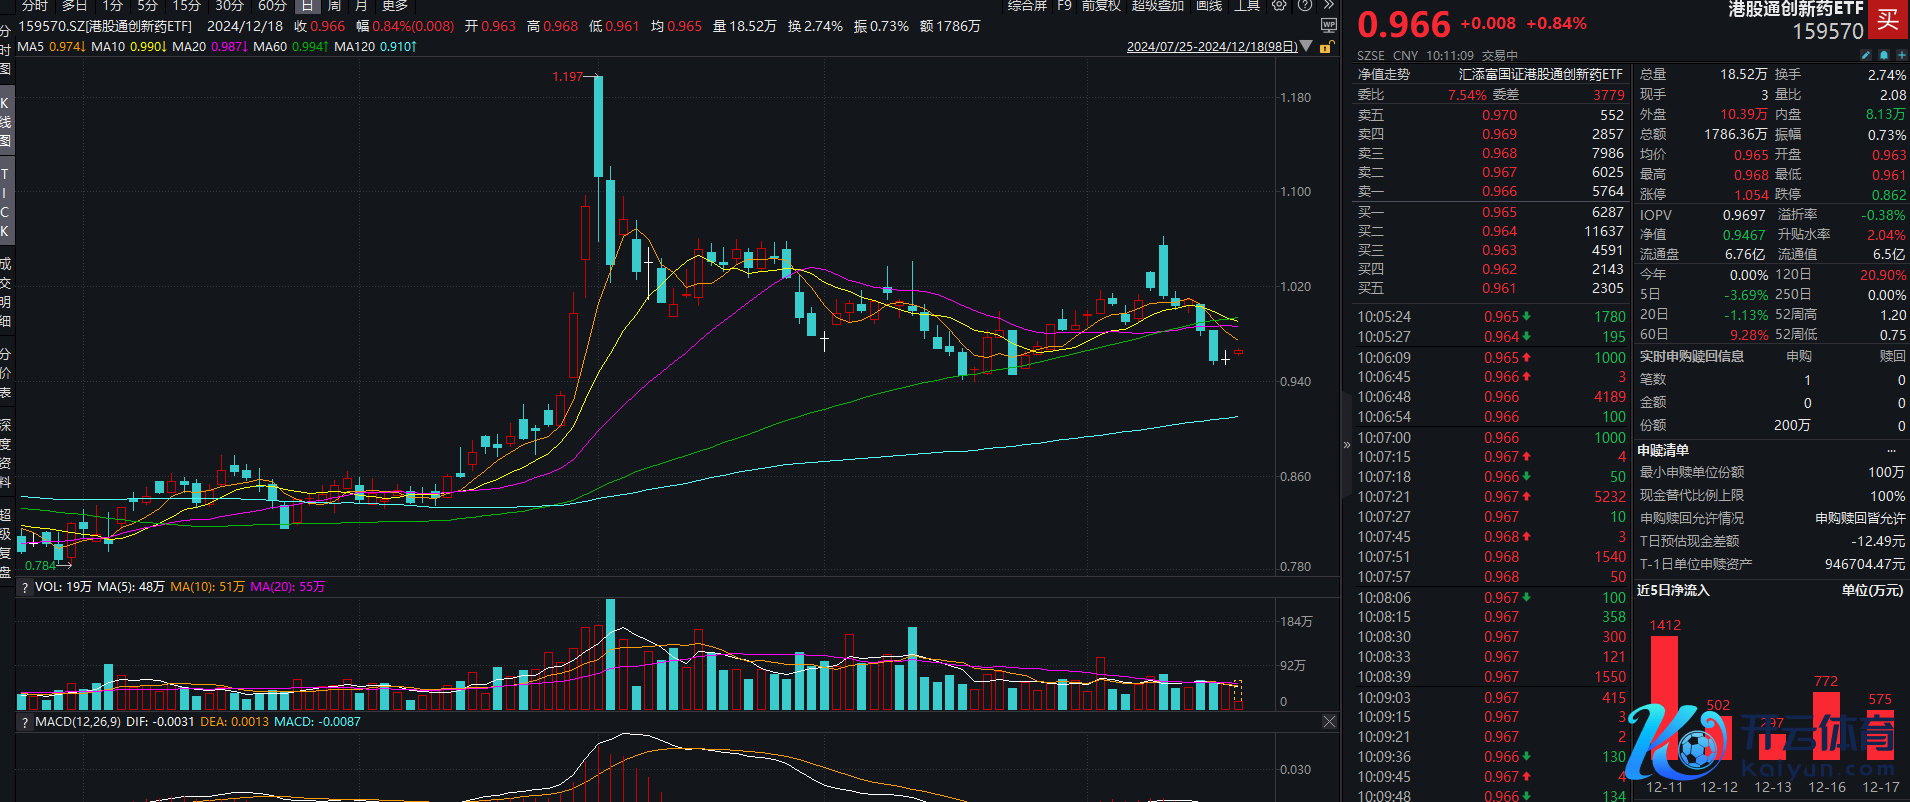This screenshot has width=1910, height=802.
Task: Click the double-arrow expand toolbar icon
Action: (x=1328, y=5)
